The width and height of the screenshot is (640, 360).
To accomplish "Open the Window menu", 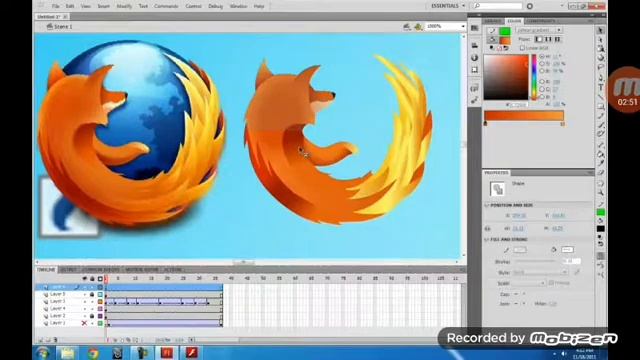I will point(238,6).
